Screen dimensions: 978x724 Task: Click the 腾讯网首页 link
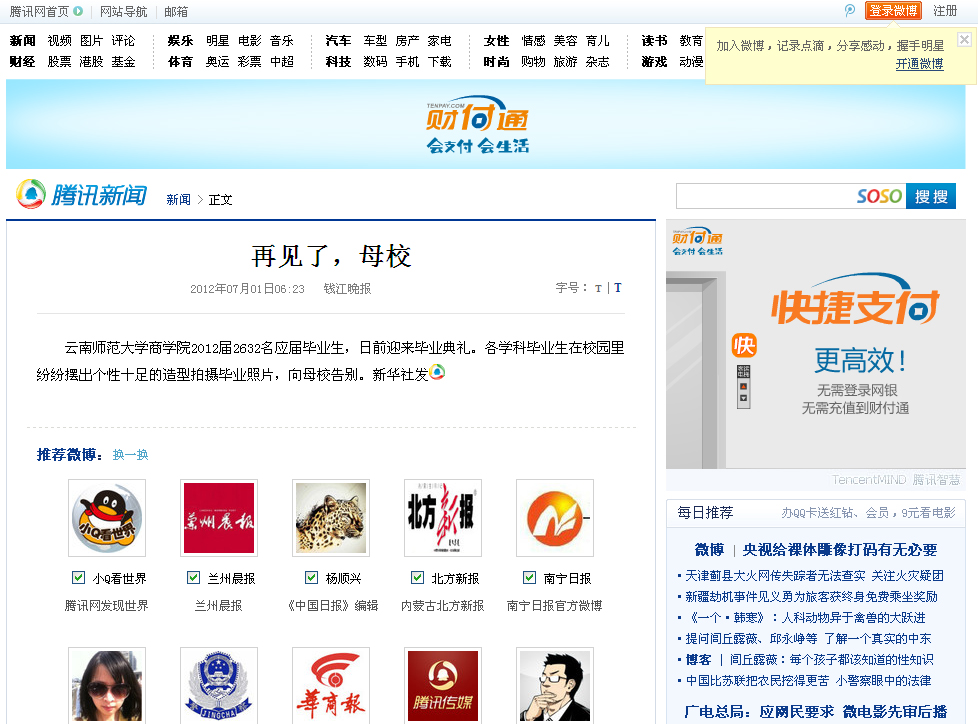tap(39, 11)
